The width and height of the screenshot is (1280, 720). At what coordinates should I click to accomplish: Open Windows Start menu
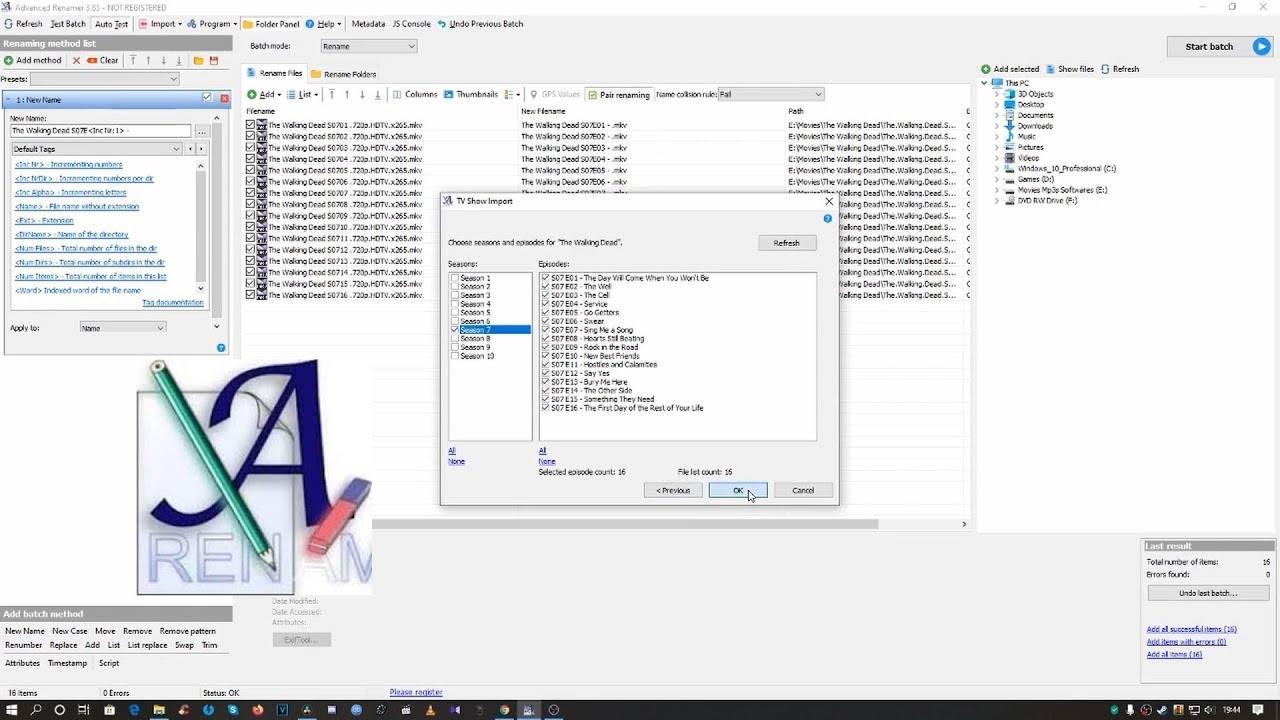pyautogui.click(x=12, y=710)
